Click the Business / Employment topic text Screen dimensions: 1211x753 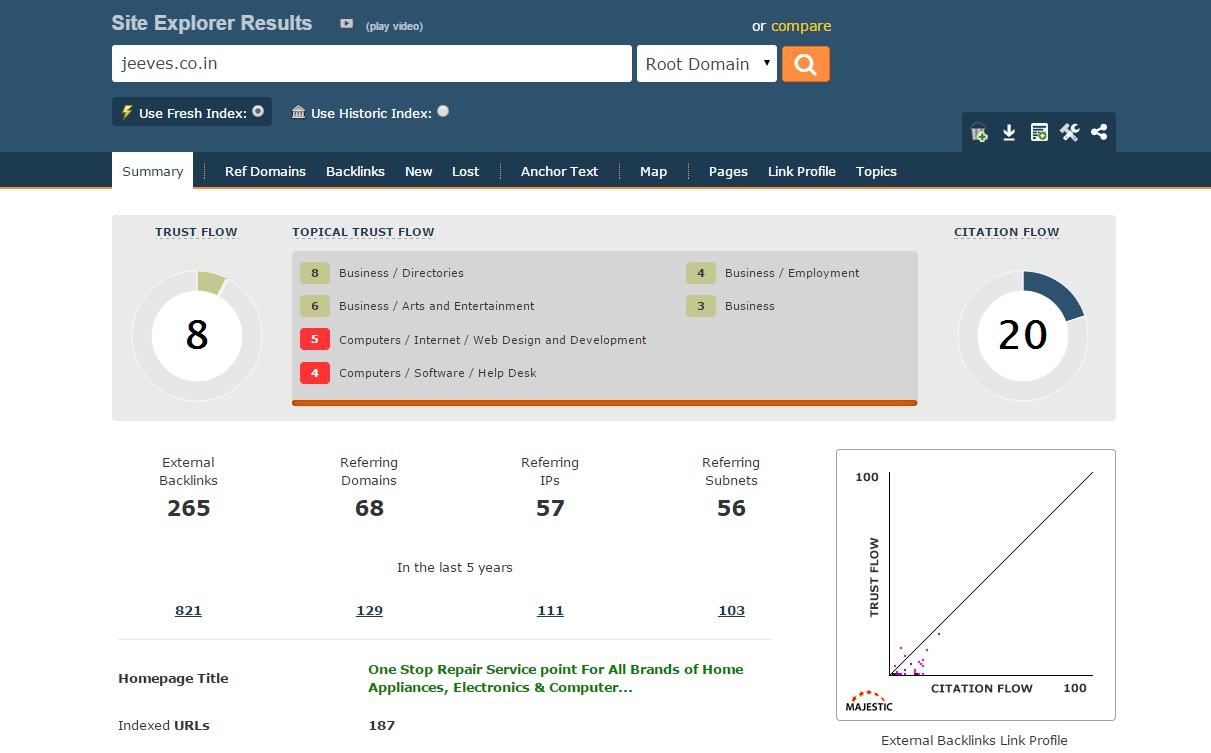click(792, 273)
